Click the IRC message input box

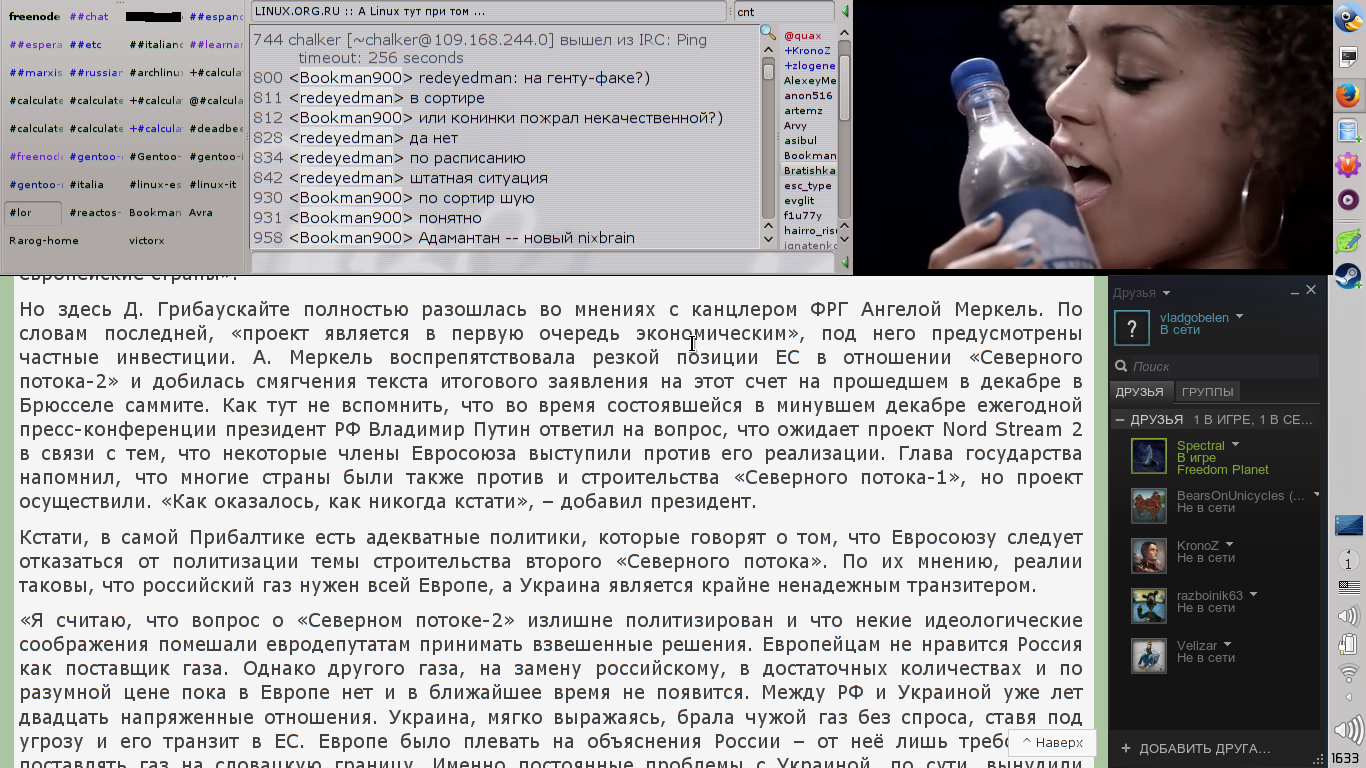click(x=544, y=263)
